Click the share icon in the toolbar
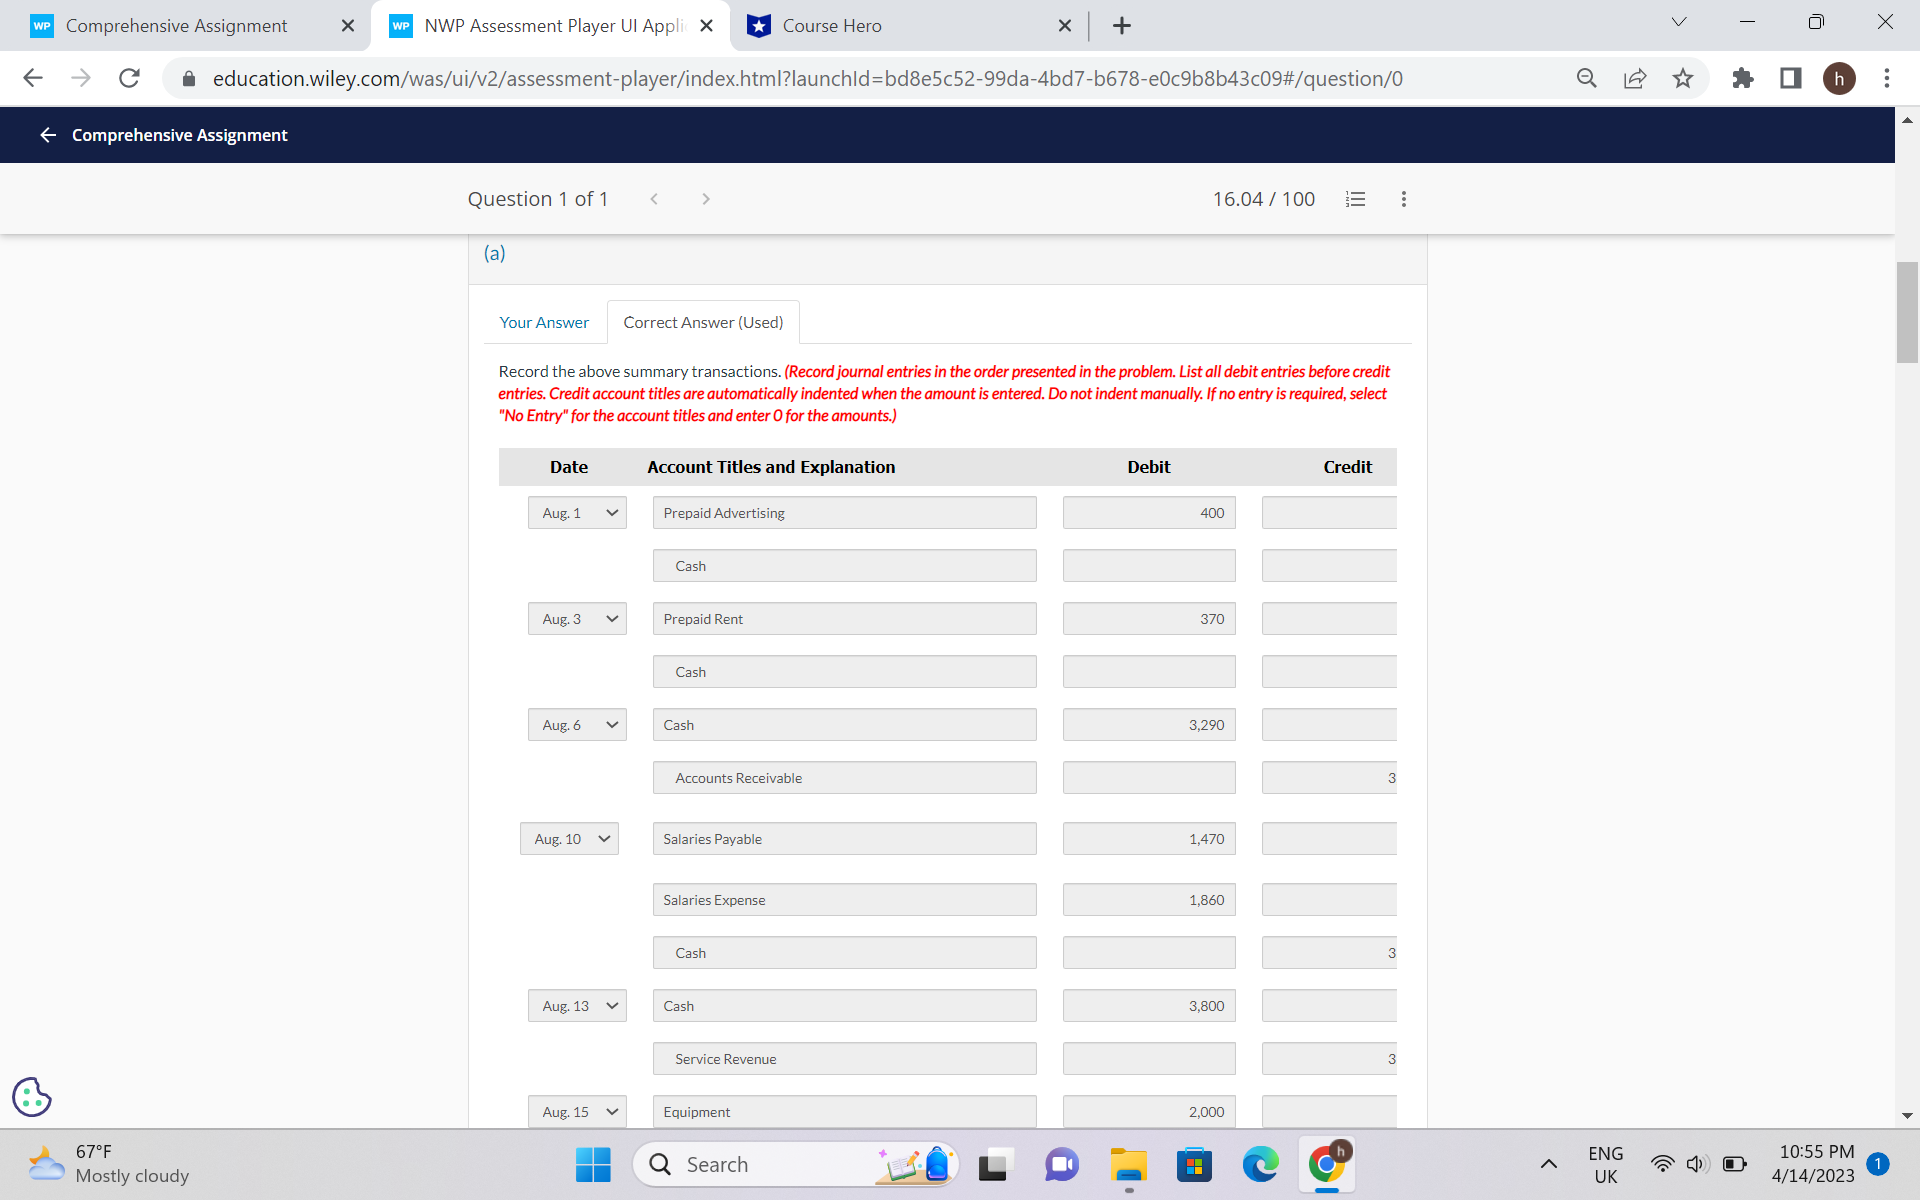The height and width of the screenshot is (1200, 1920). click(x=1634, y=78)
